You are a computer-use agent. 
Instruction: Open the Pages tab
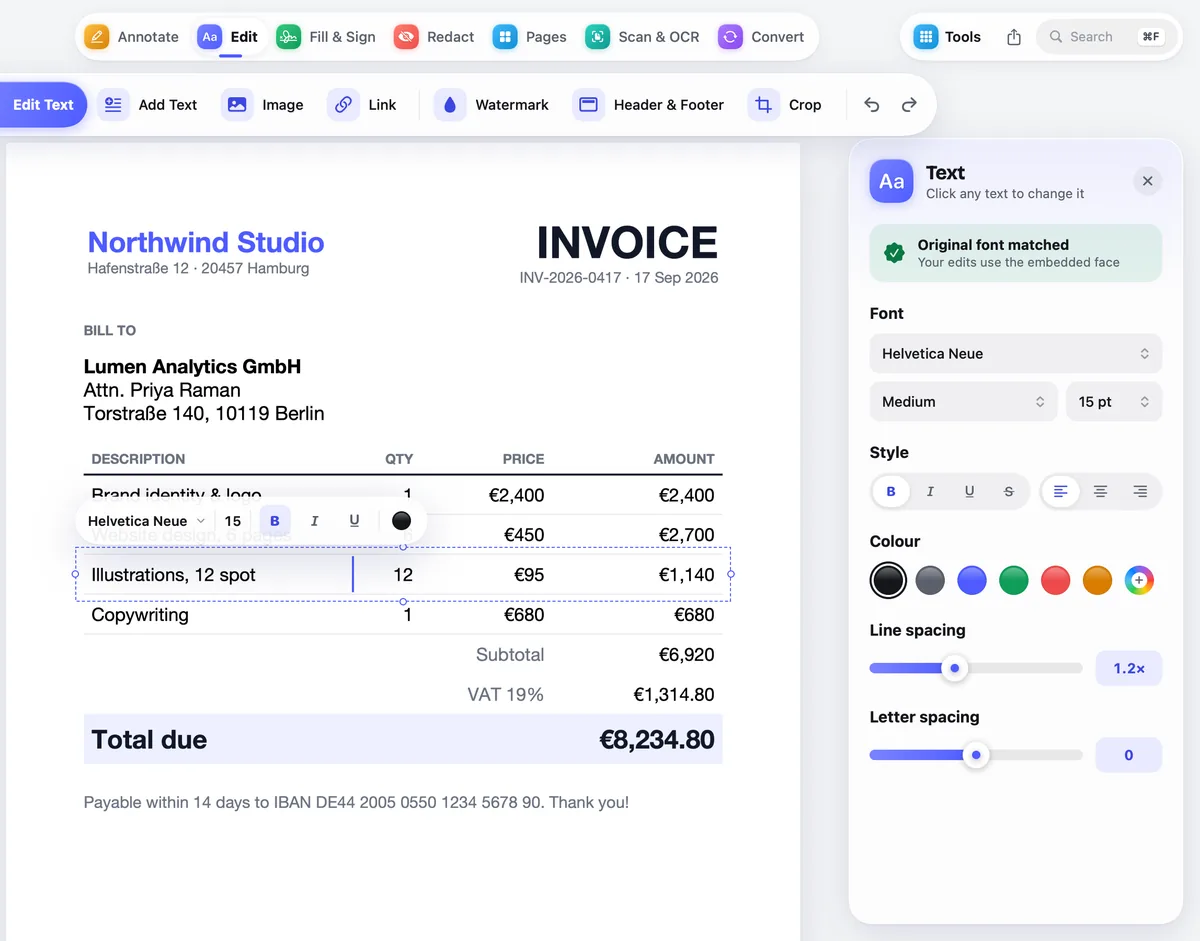pos(530,37)
